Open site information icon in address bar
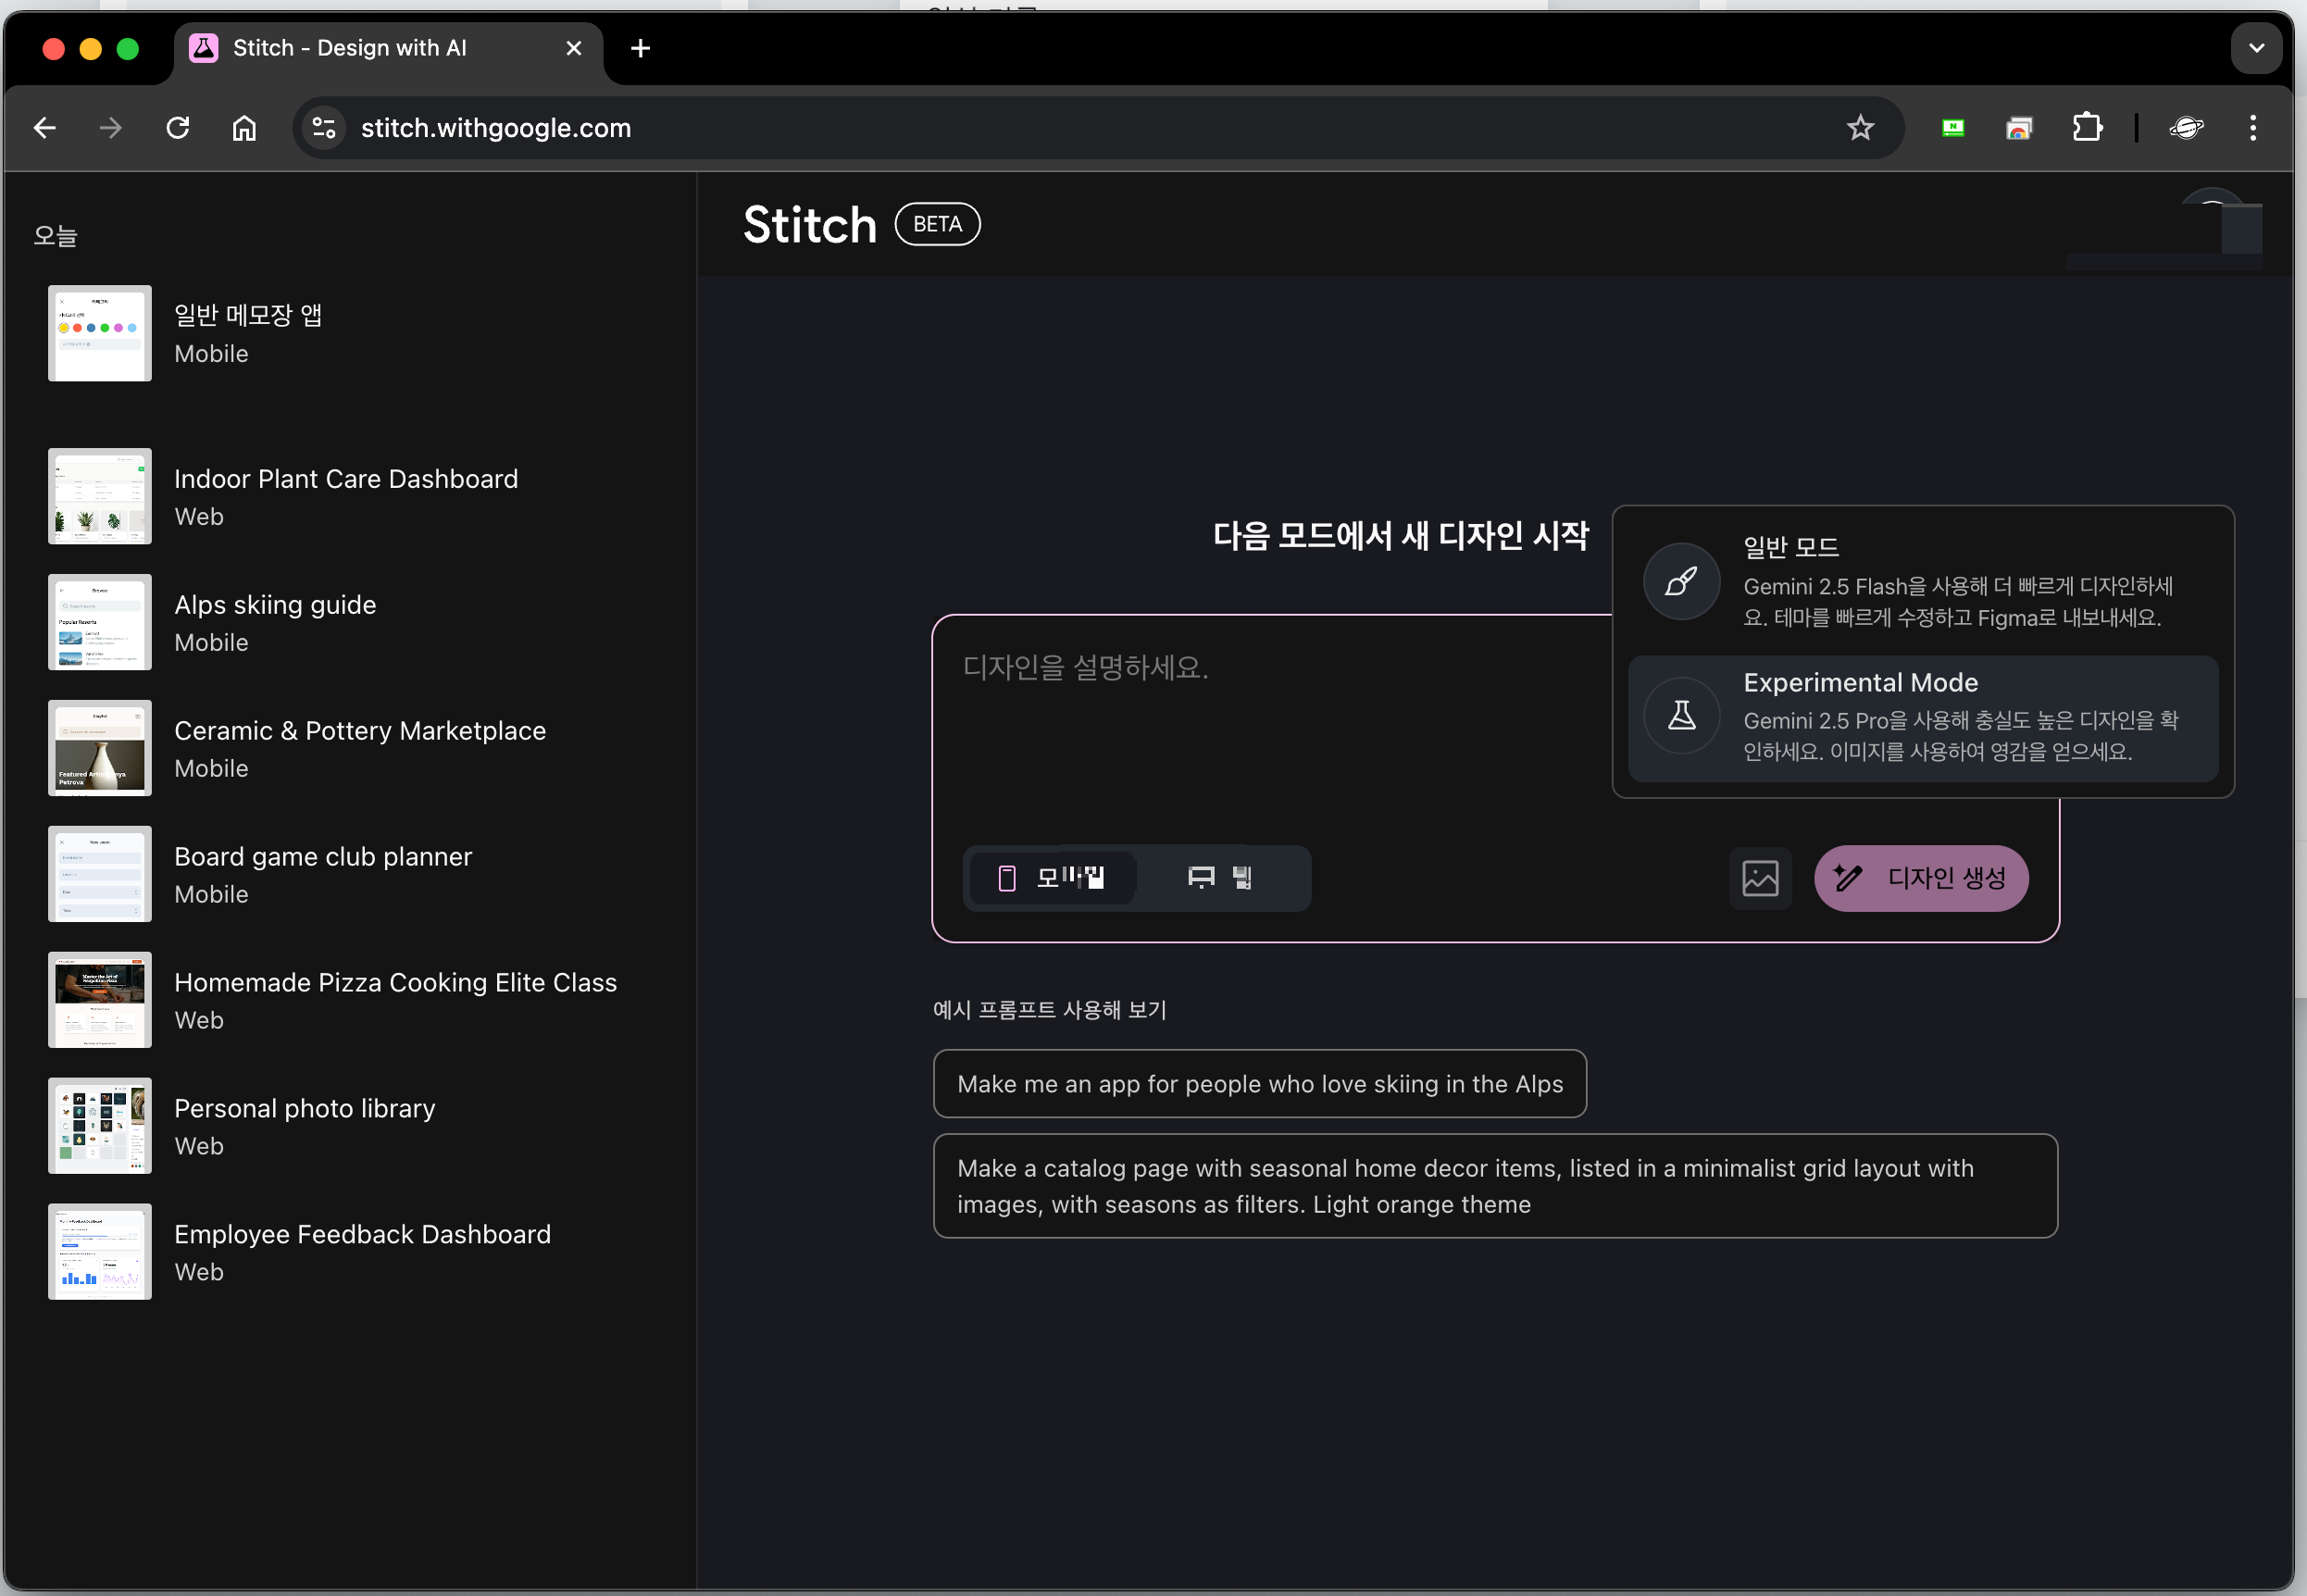 click(x=324, y=128)
